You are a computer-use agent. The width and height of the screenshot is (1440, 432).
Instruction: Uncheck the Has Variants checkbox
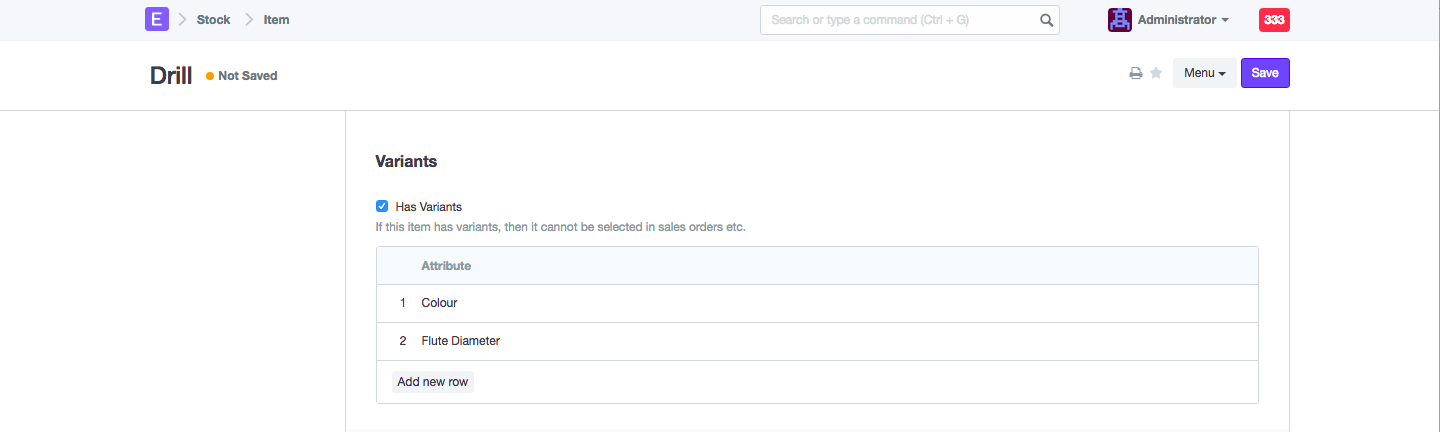[x=382, y=207]
